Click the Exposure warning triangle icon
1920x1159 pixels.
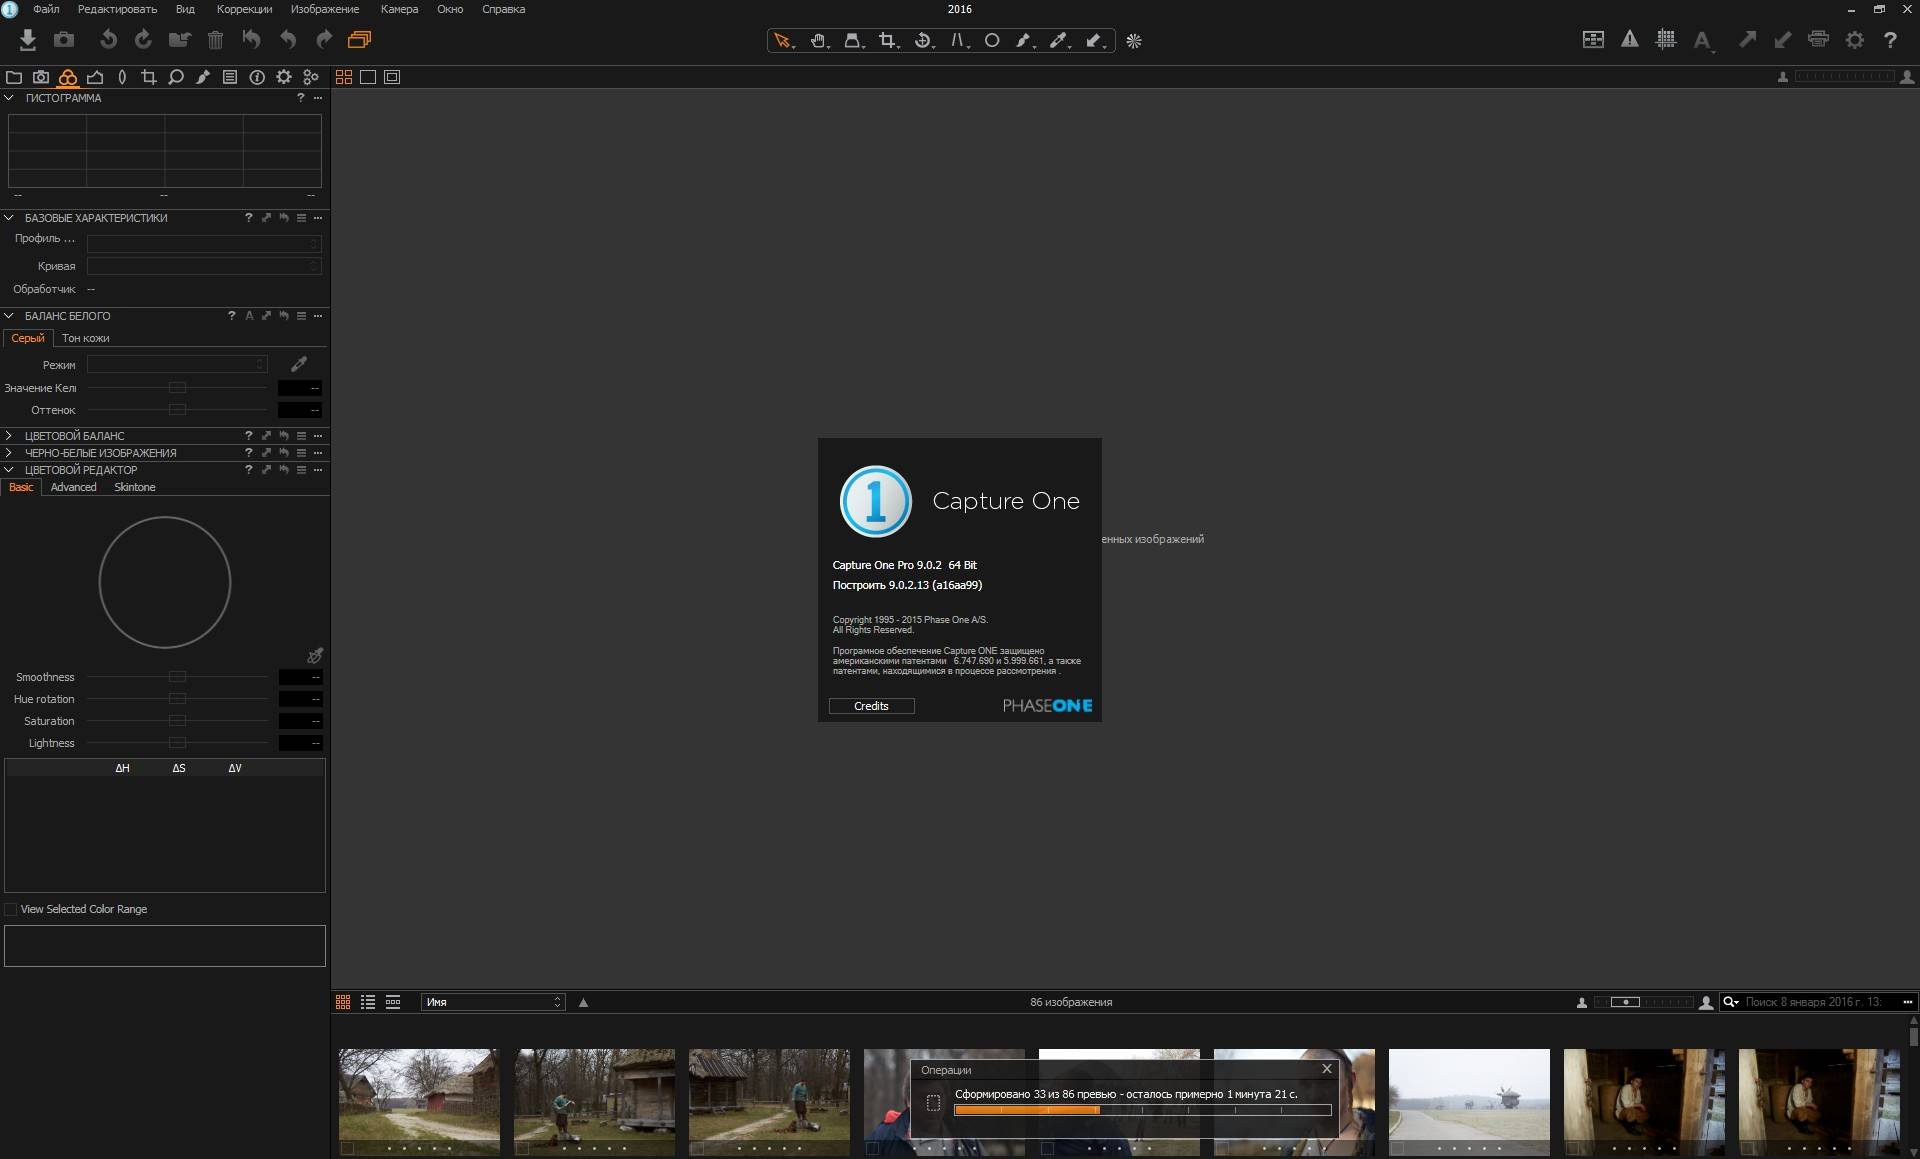click(1630, 40)
